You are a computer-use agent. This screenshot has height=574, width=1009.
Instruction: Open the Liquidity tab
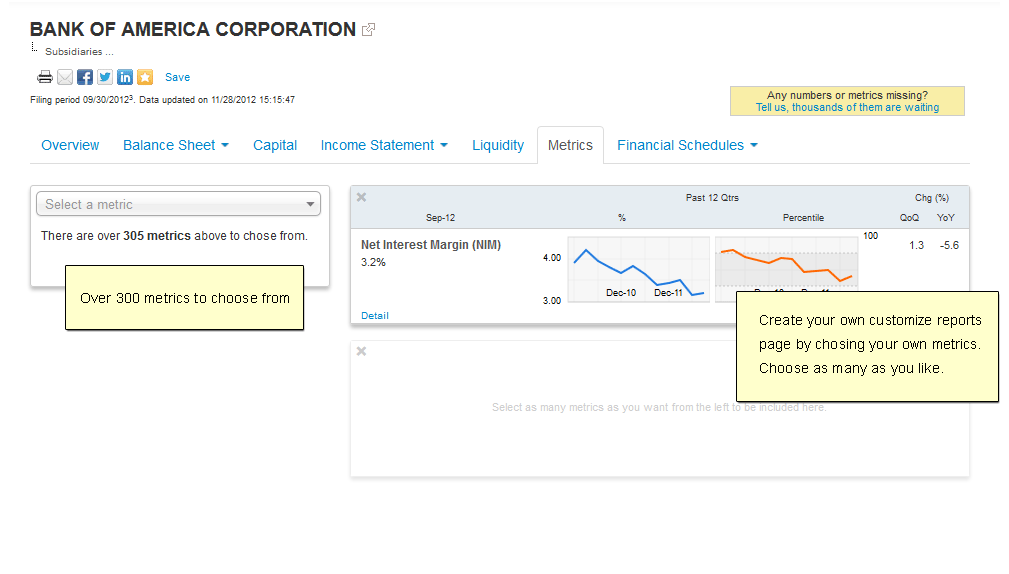pos(498,145)
